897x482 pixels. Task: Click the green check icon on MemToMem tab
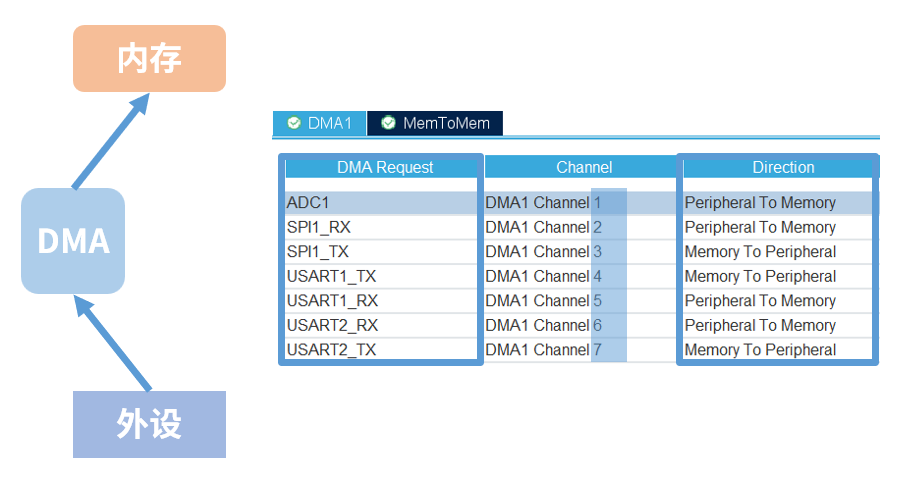tap(388, 123)
